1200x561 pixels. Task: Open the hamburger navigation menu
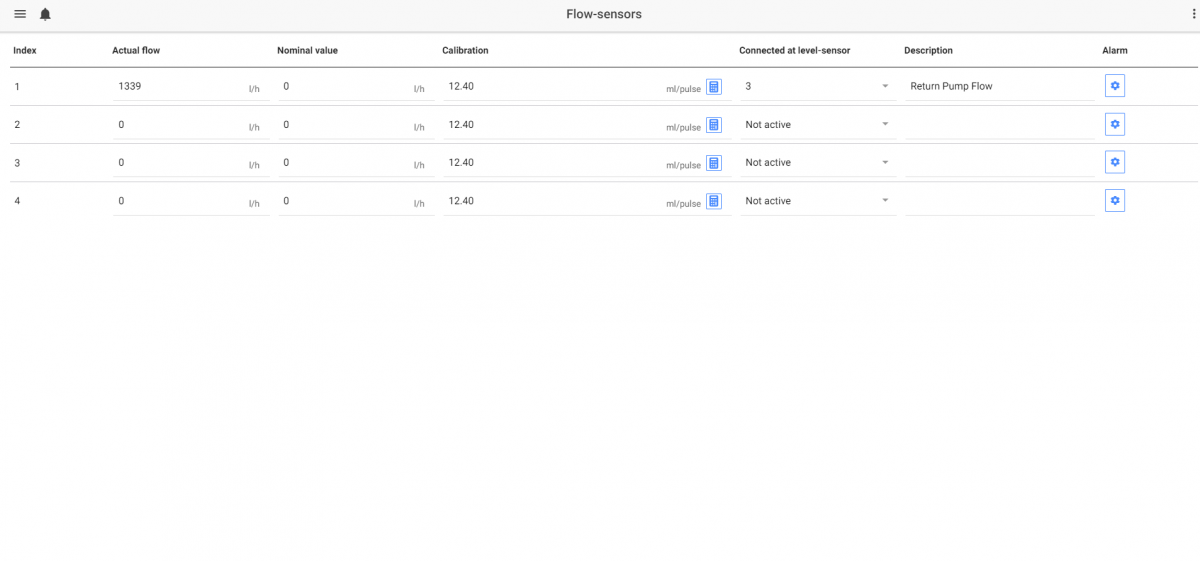click(20, 14)
